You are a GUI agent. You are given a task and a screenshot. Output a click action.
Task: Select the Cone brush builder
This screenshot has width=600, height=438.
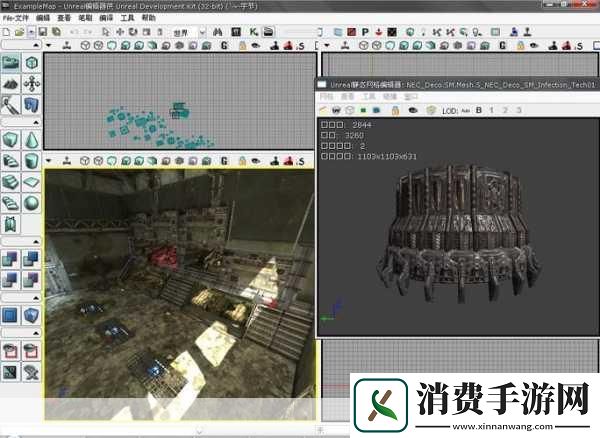31,140
